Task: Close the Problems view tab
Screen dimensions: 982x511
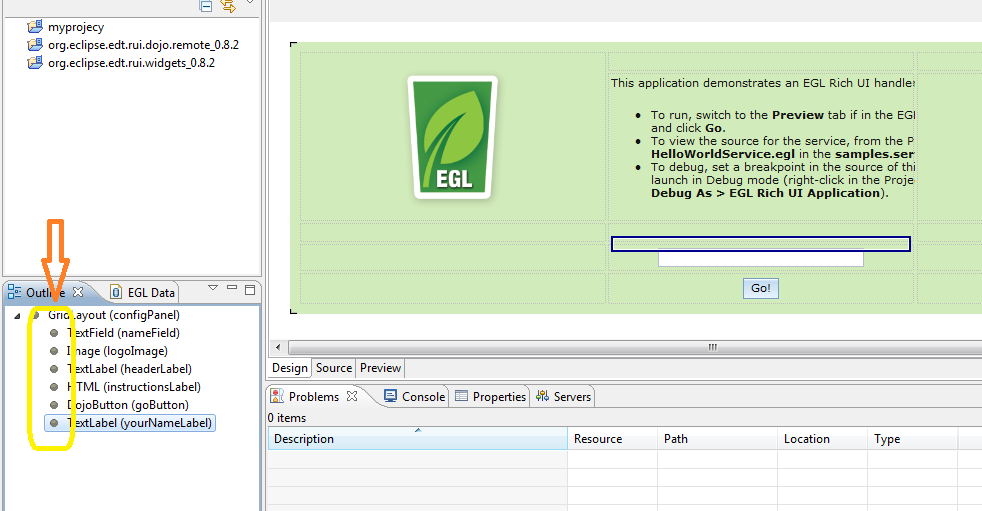Action: [353, 396]
